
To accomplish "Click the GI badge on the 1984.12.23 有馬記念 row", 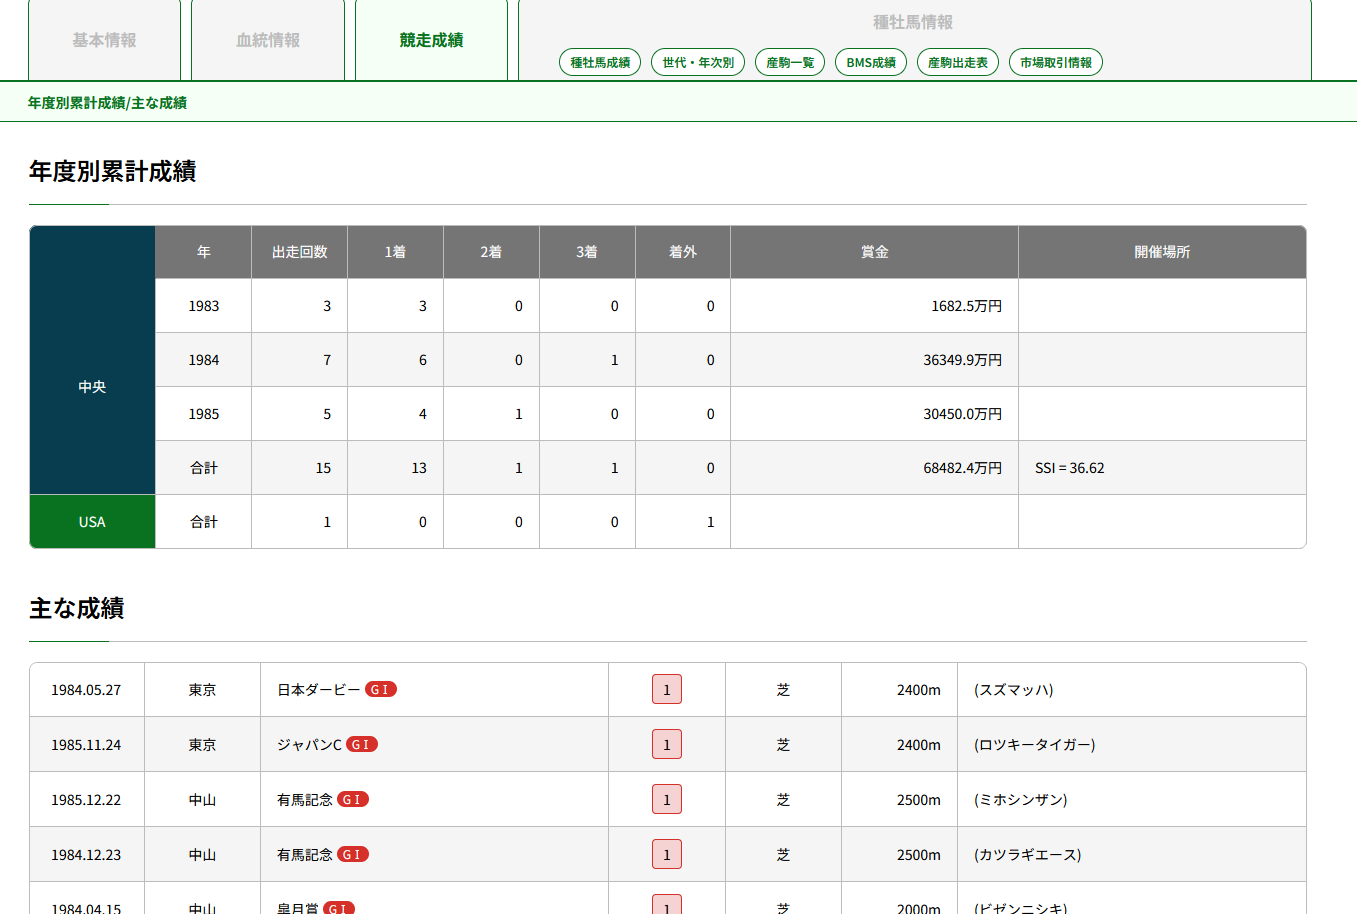I will [353, 854].
